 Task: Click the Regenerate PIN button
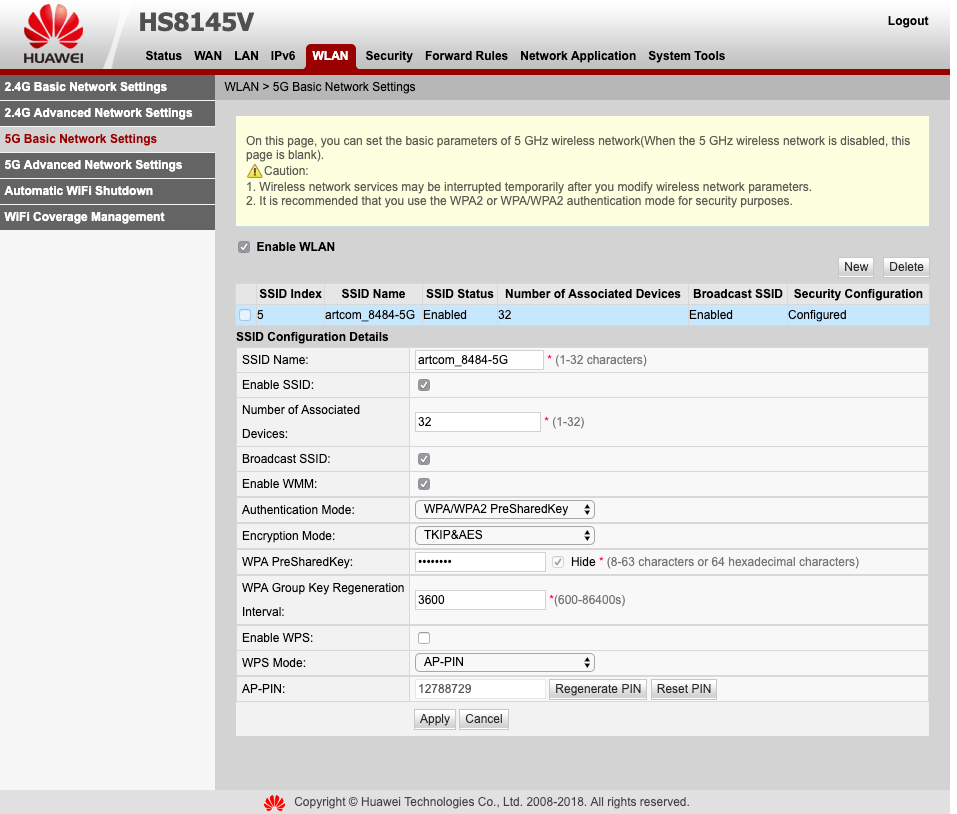[598, 689]
